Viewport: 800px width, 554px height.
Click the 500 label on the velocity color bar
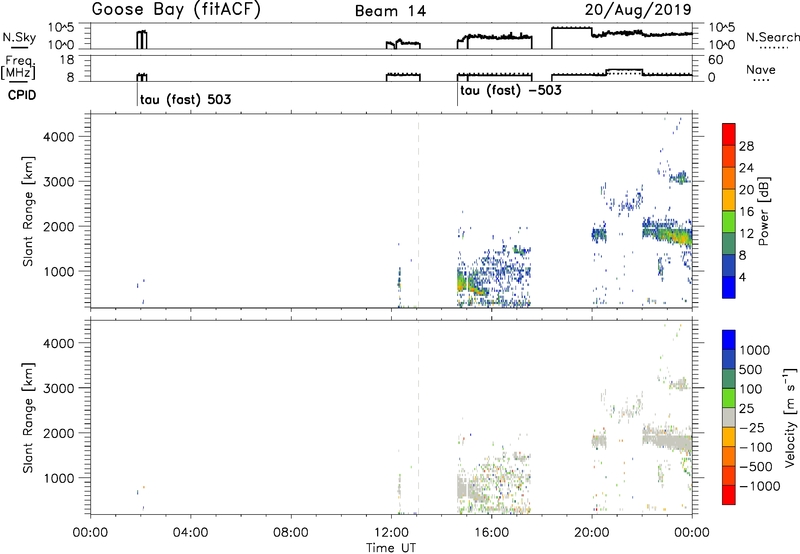(x=751, y=369)
